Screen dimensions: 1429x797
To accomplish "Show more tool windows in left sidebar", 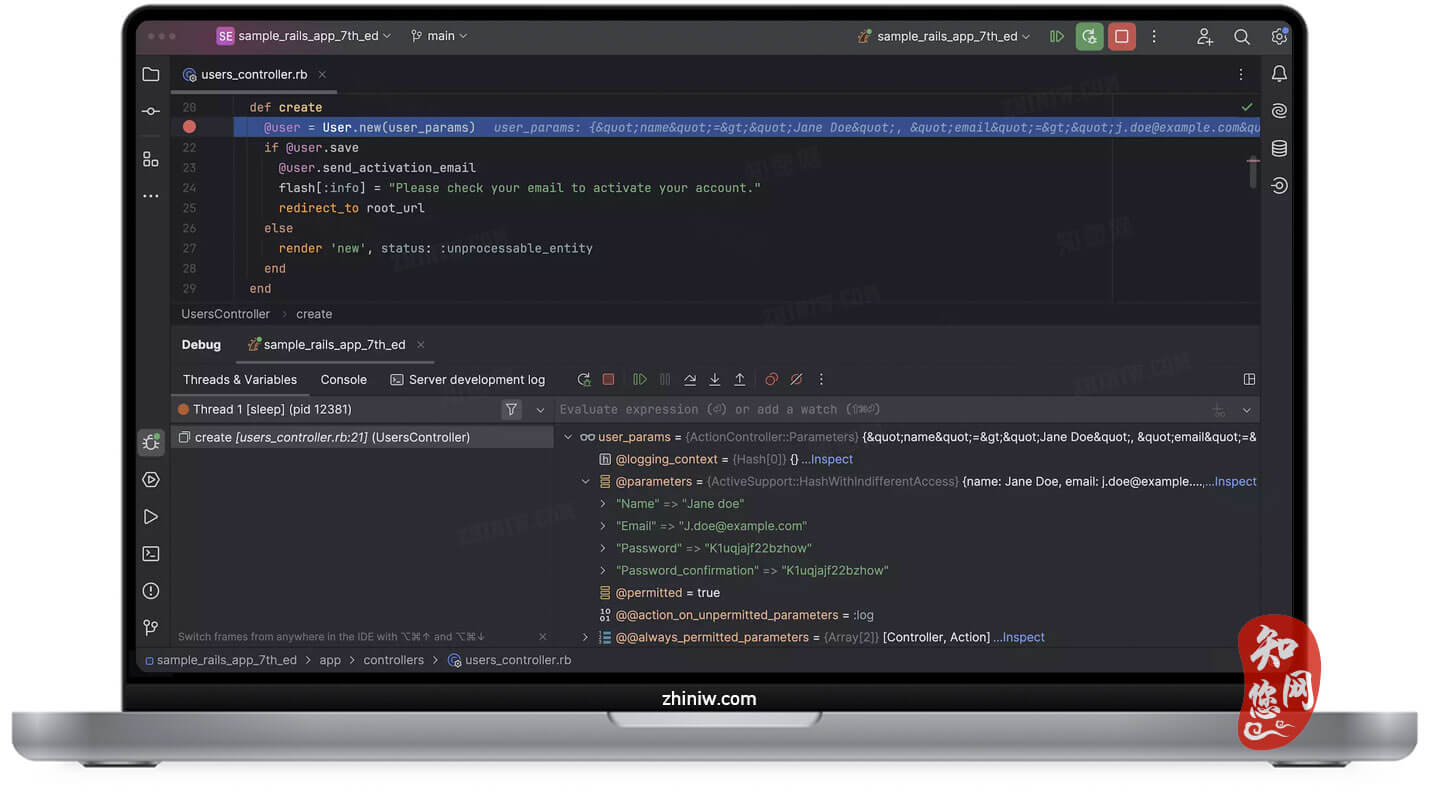I will click(151, 196).
